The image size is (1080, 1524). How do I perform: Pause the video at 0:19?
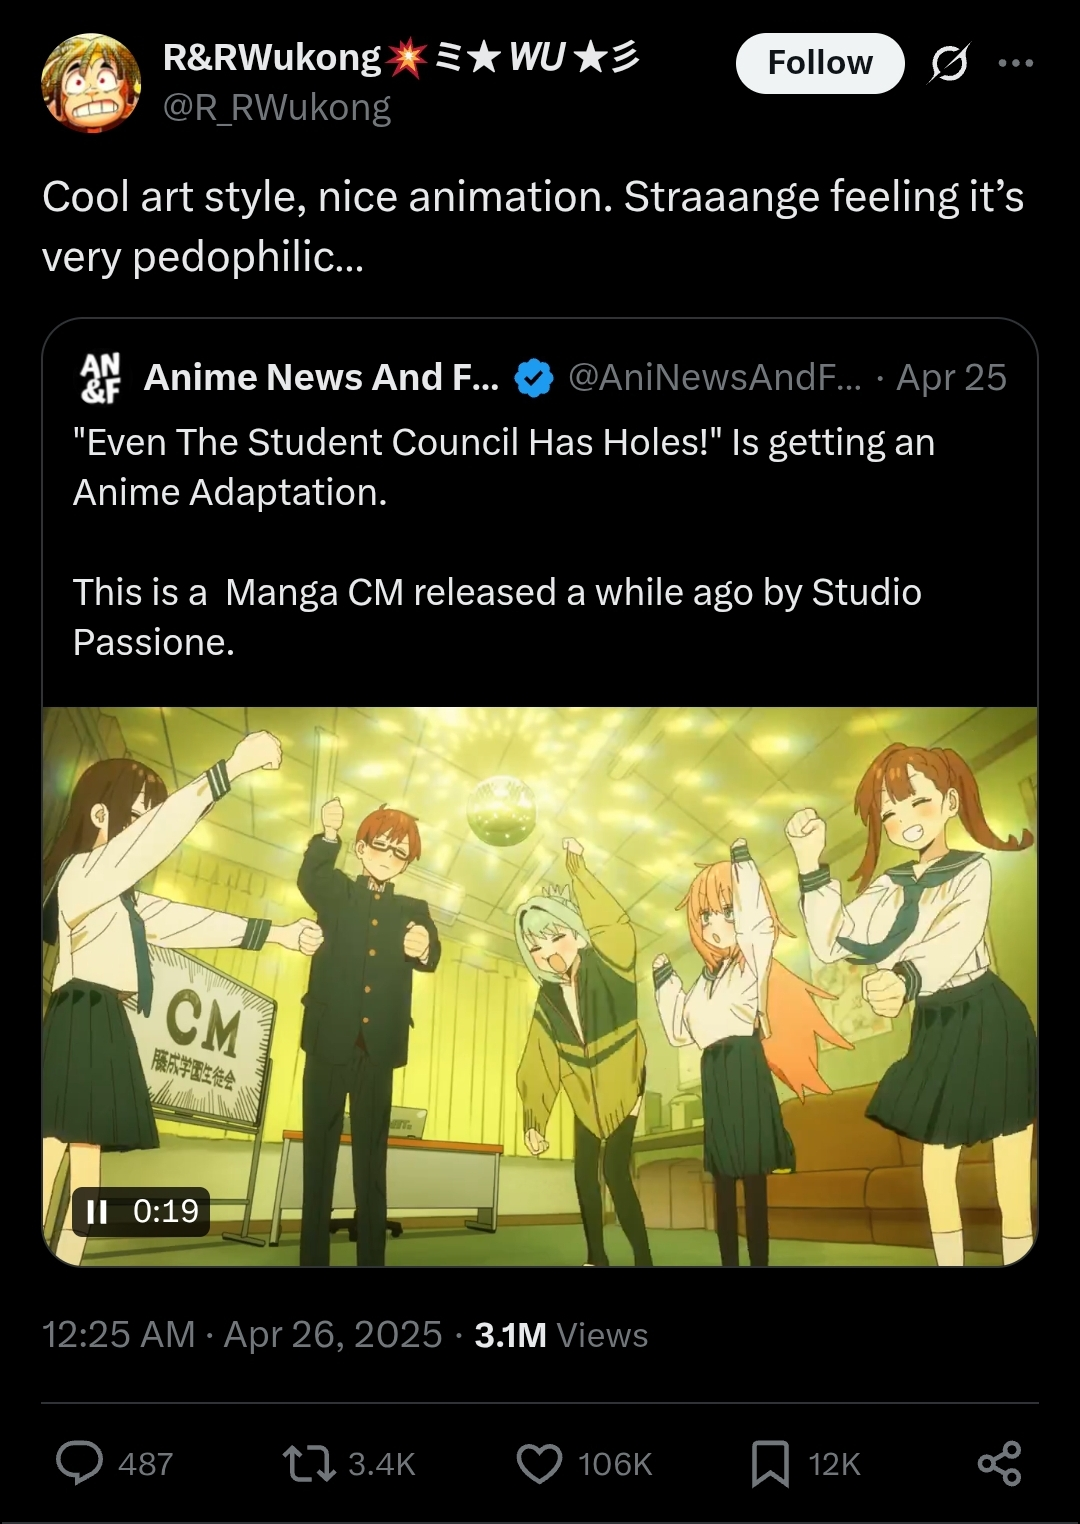coord(97,1212)
